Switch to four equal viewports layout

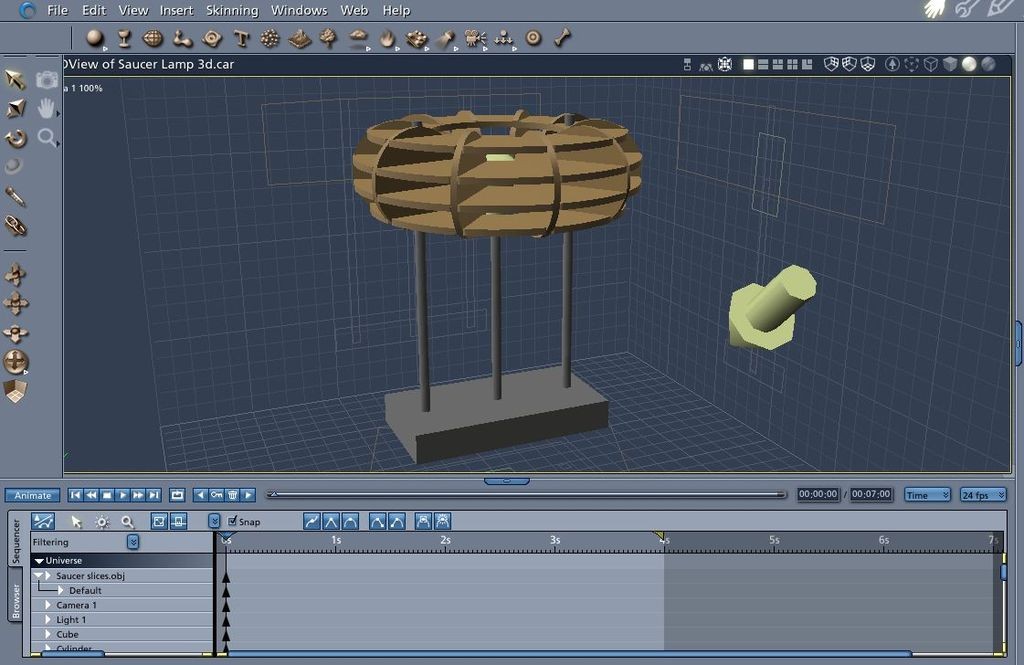pos(792,64)
